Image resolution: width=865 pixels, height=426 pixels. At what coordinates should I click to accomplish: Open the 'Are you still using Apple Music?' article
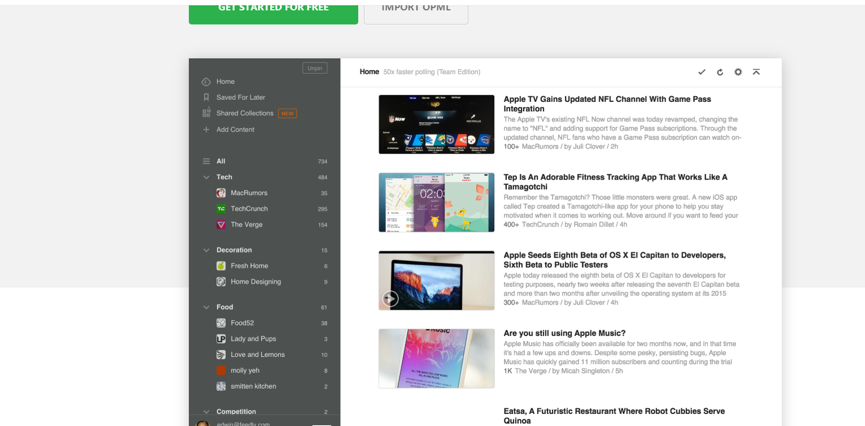point(564,333)
